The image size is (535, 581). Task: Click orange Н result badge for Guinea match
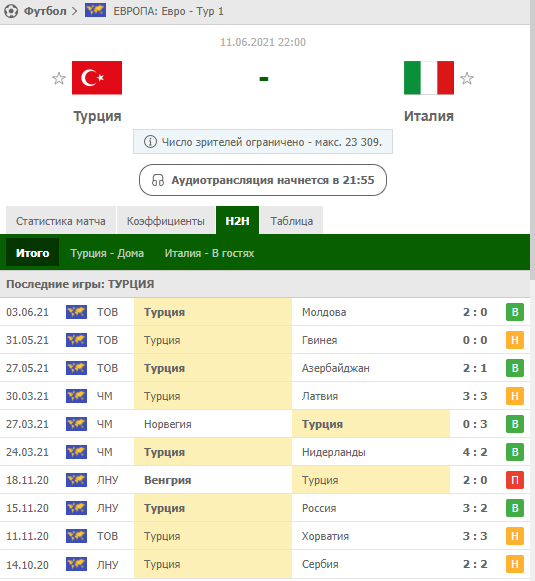(x=515, y=340)
